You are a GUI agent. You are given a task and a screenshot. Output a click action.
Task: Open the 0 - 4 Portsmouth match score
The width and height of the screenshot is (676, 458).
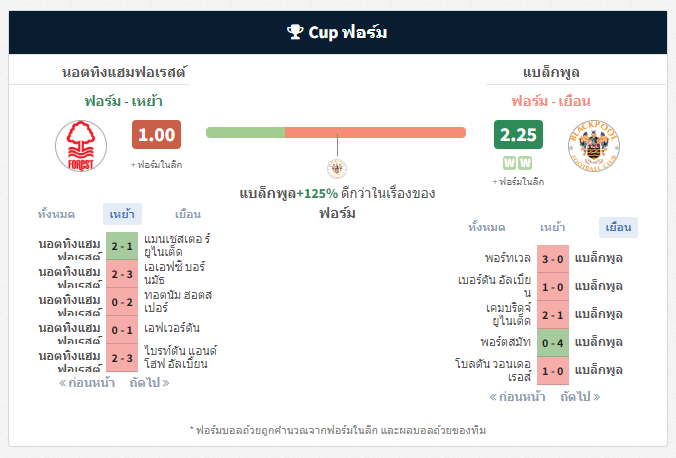pos(553,343)
